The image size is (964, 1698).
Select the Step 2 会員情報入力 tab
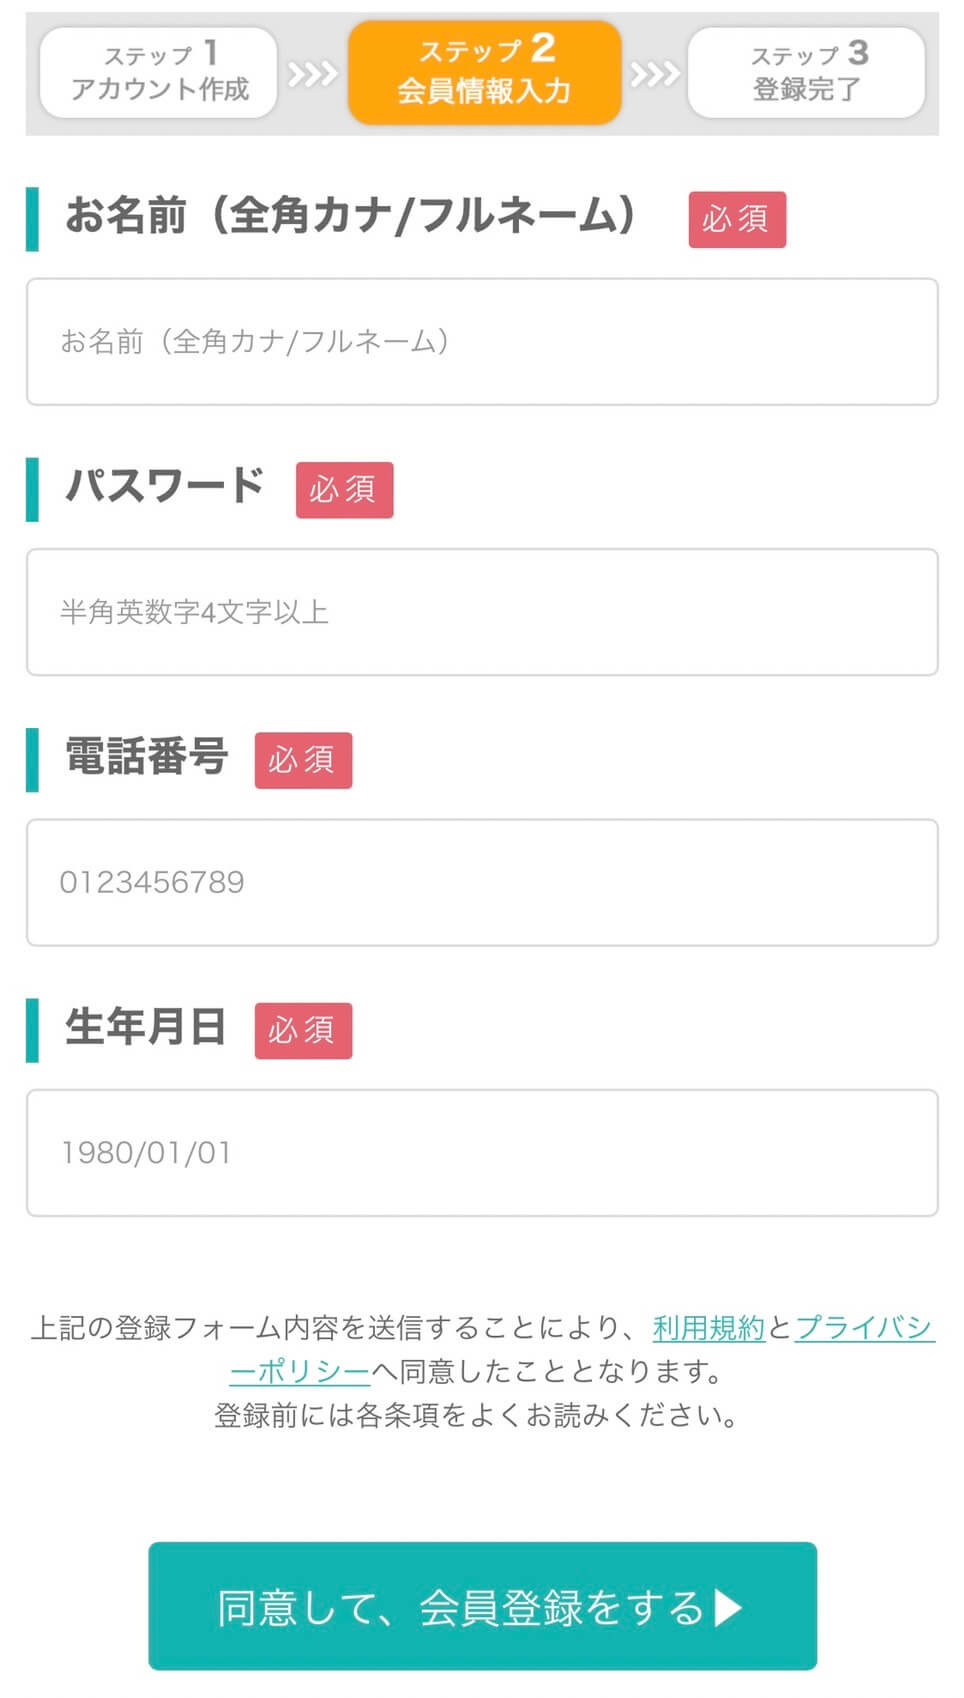click(484, 72)
